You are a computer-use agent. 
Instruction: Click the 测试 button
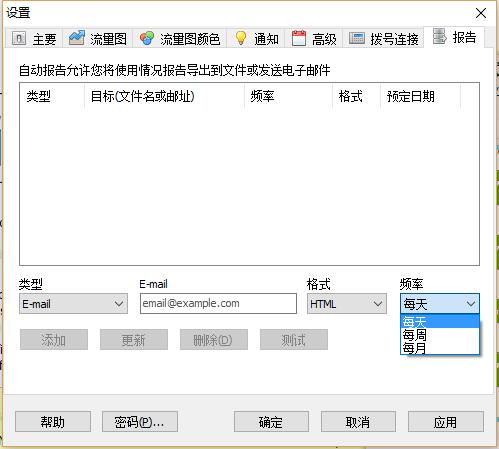(294, 340)
